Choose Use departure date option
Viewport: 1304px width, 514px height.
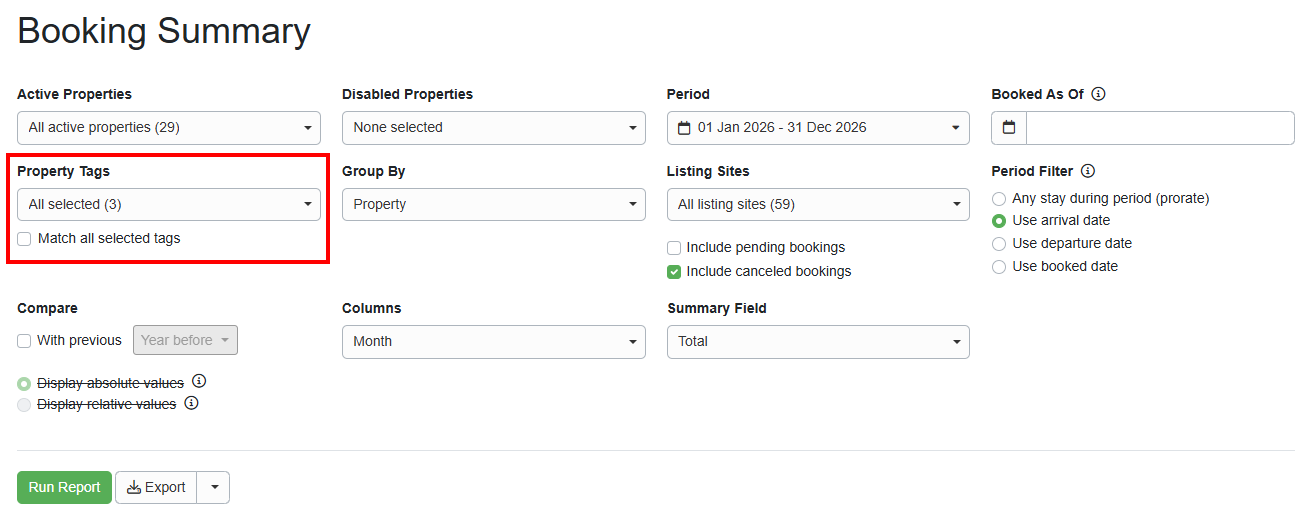pos(999,244)
